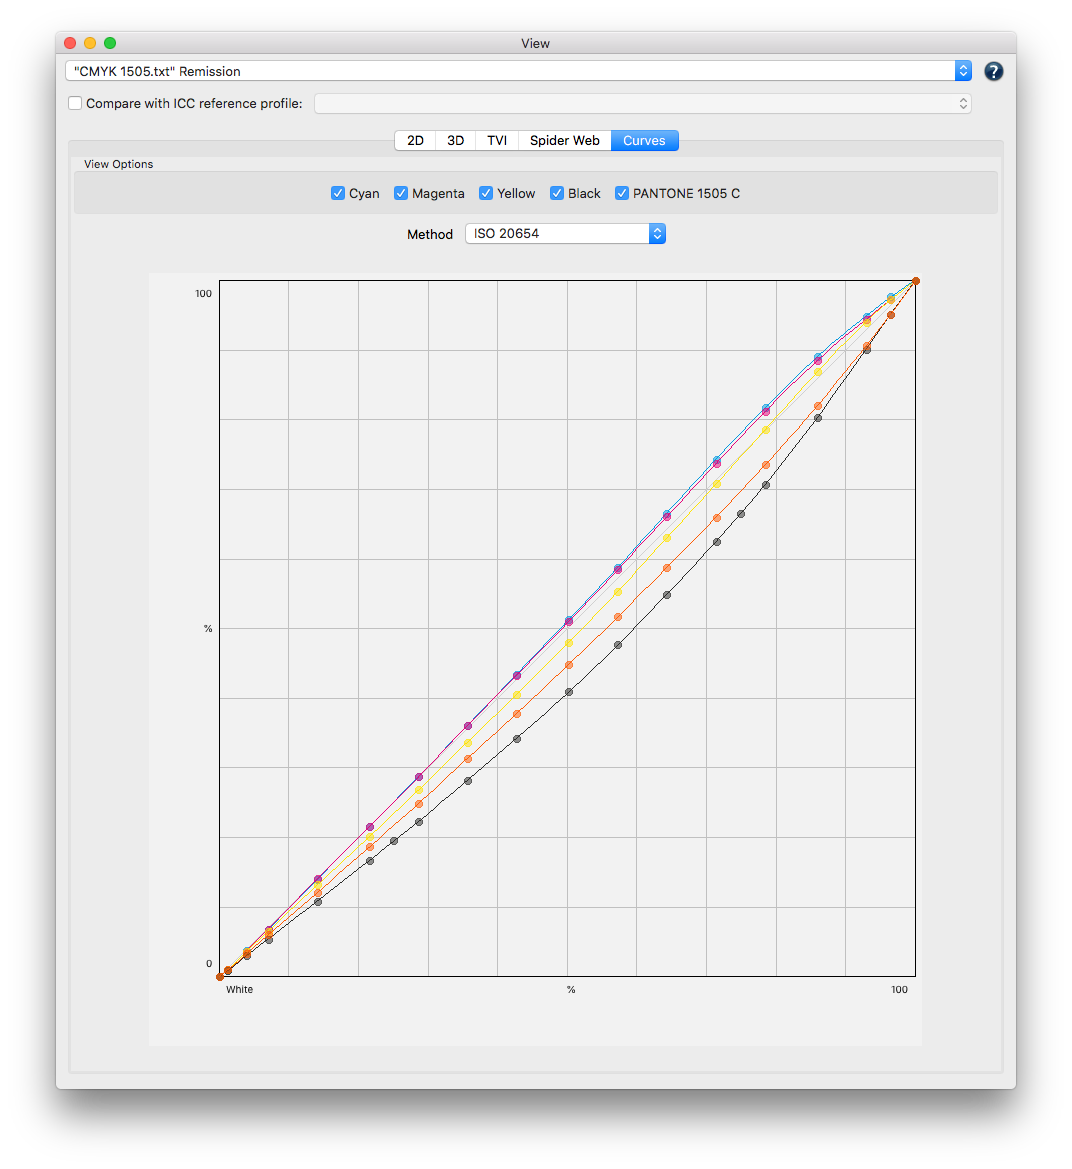The height and width of the screenshot is (1169, 1072).
Task: Switch to the 3D tab
Action: click(x=455, y=140)
